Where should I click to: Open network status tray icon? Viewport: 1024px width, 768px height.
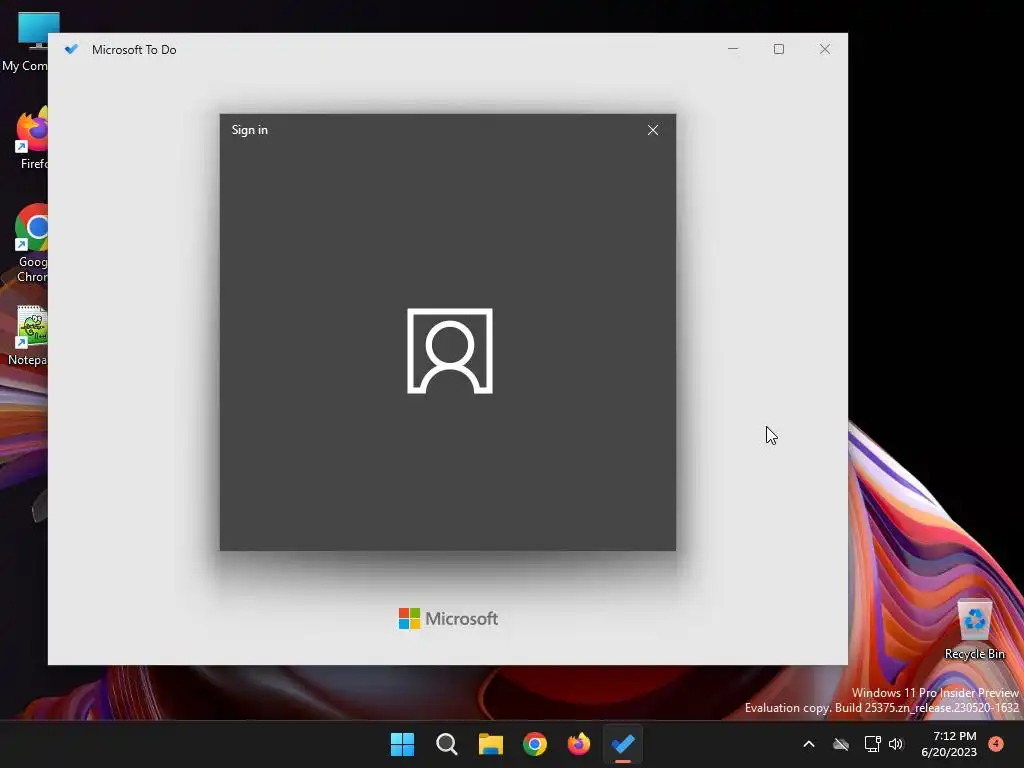click(872, 744)
